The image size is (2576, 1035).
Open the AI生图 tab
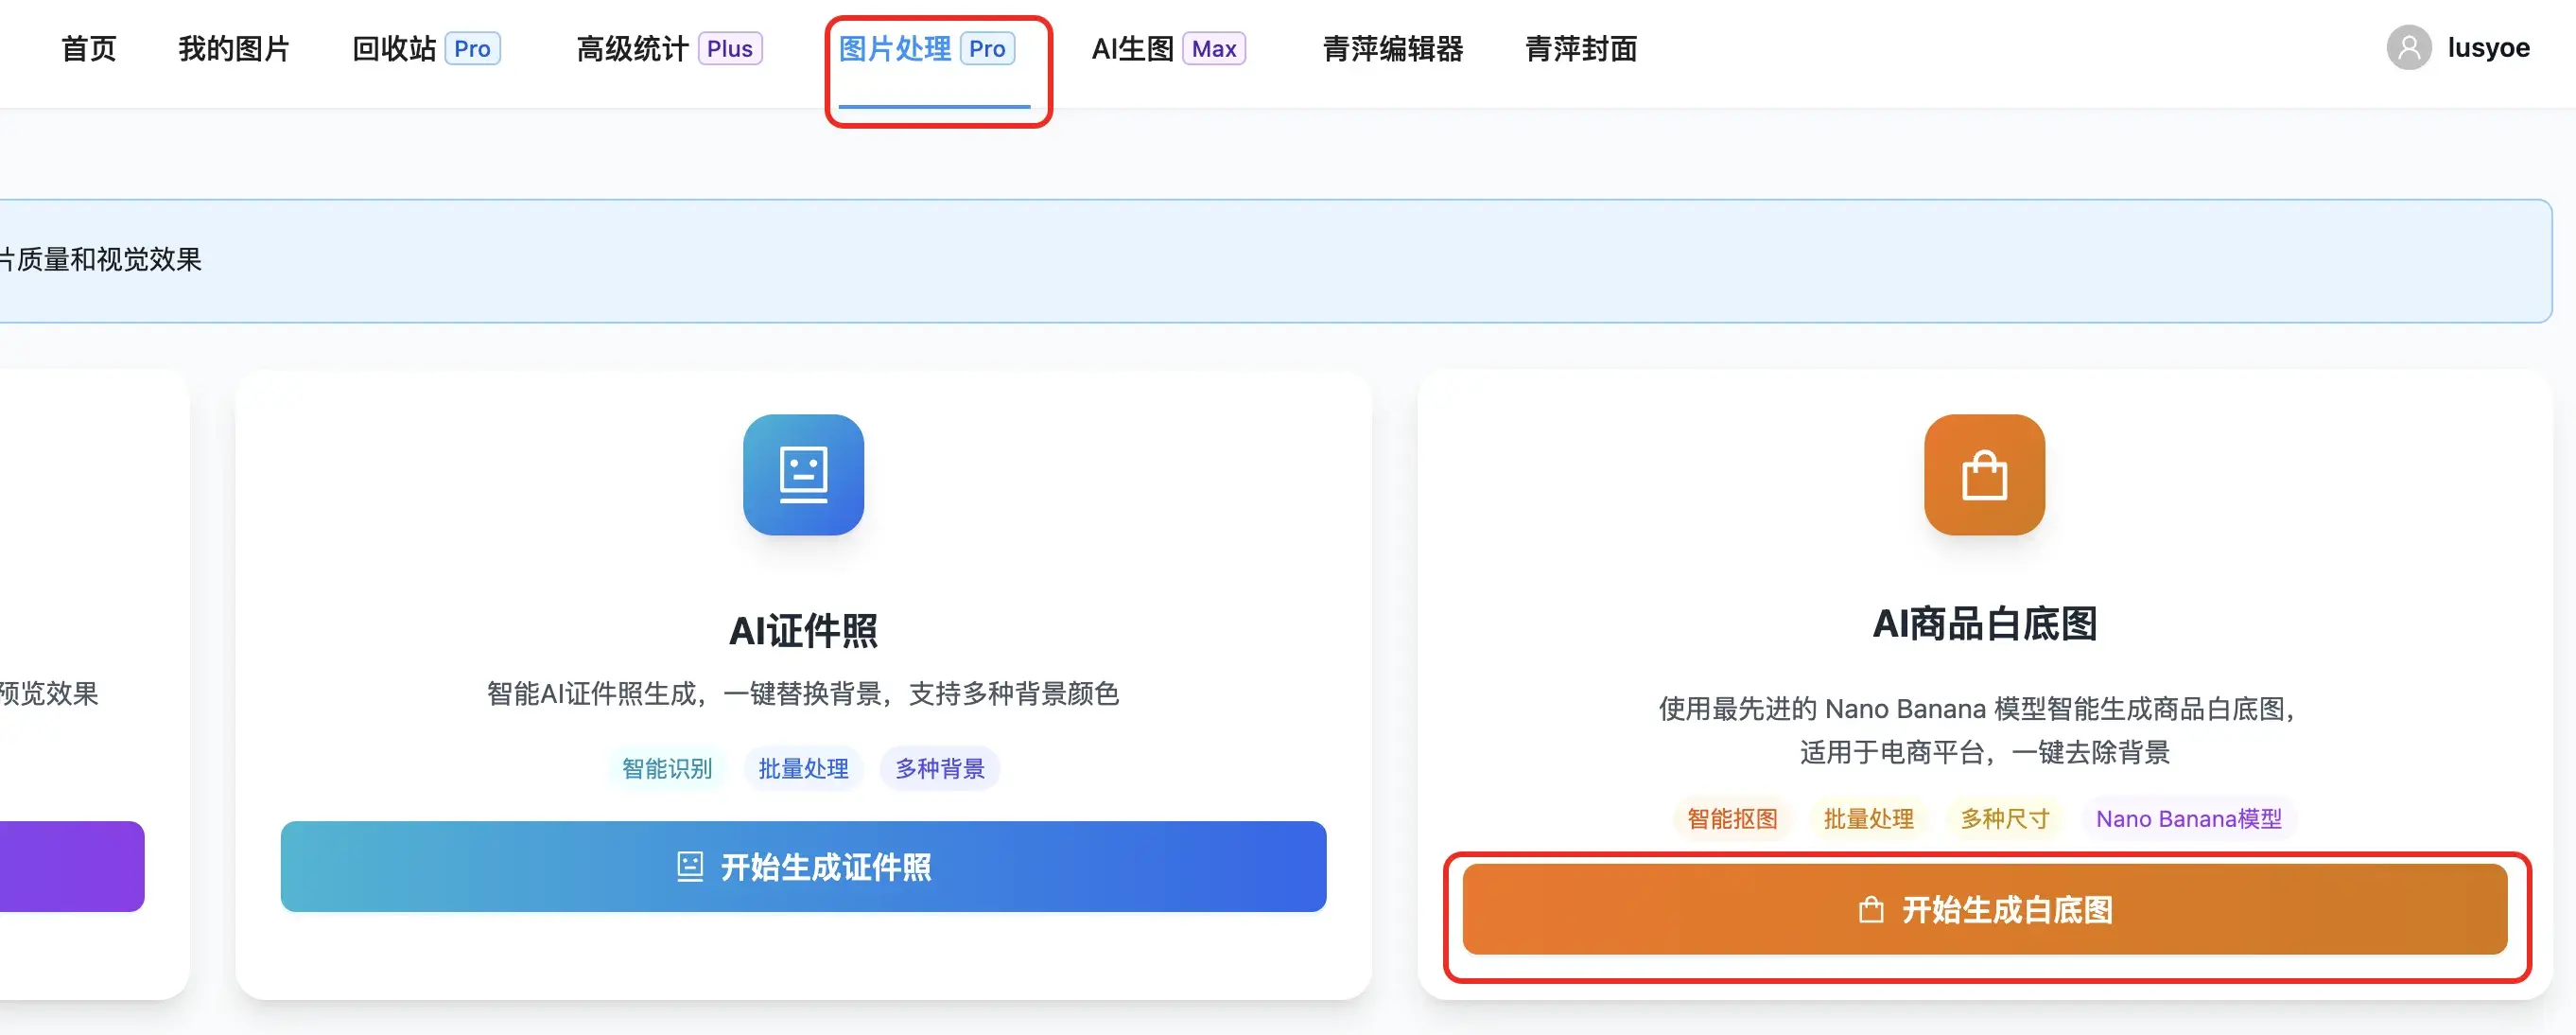(1132, 48)
